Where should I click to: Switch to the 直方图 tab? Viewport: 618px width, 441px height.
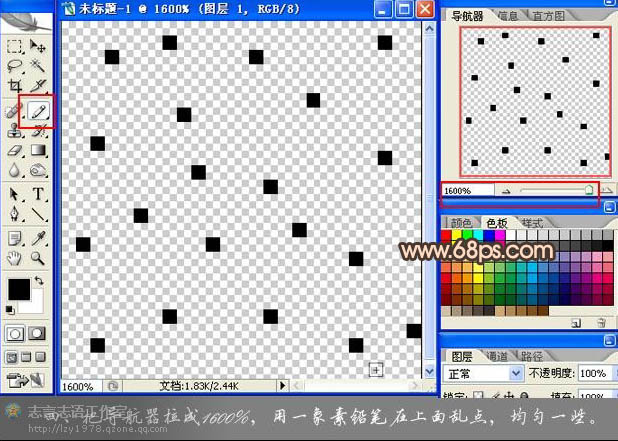549,16
